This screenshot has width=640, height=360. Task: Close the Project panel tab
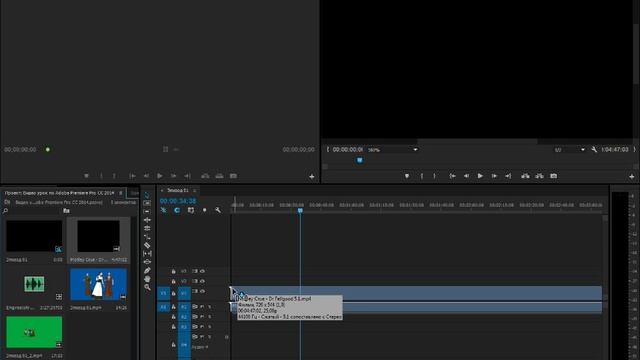[x=121, y=193]
